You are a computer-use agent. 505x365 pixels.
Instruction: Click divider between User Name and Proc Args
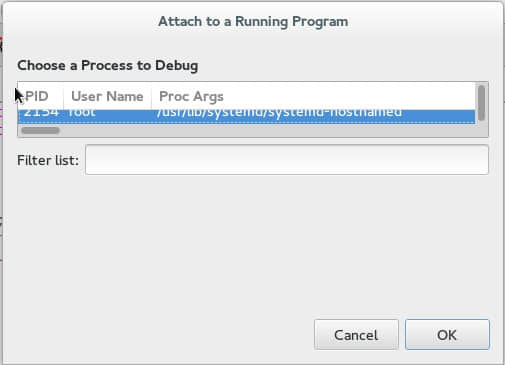(x=151, y=96)
